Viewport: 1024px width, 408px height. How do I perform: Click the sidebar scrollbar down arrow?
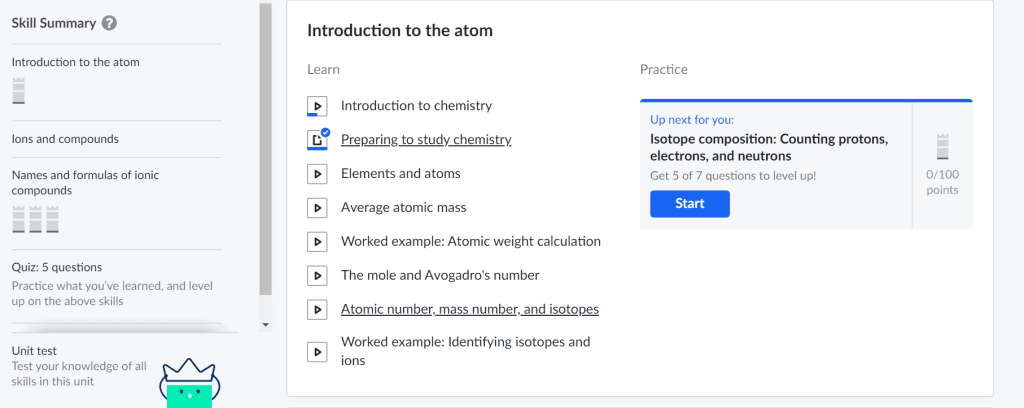(x=265, y=324)
